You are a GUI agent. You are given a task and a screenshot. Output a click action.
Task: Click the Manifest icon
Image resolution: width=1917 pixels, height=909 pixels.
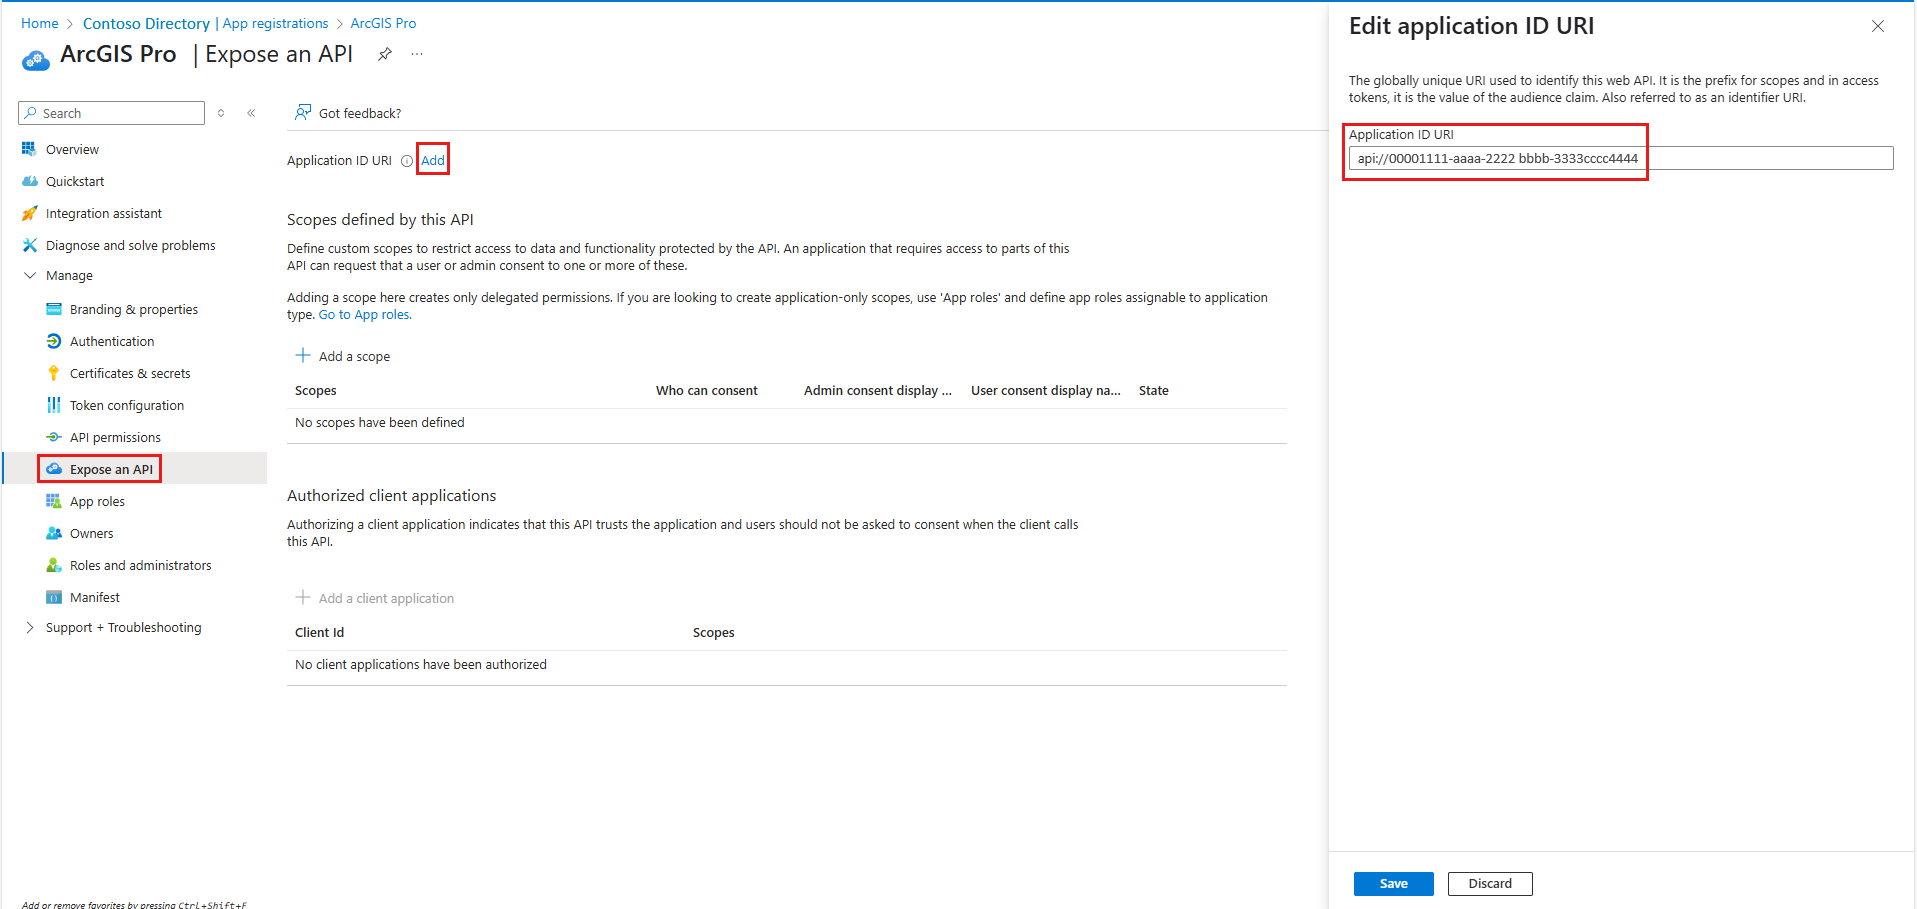[54, 597]
